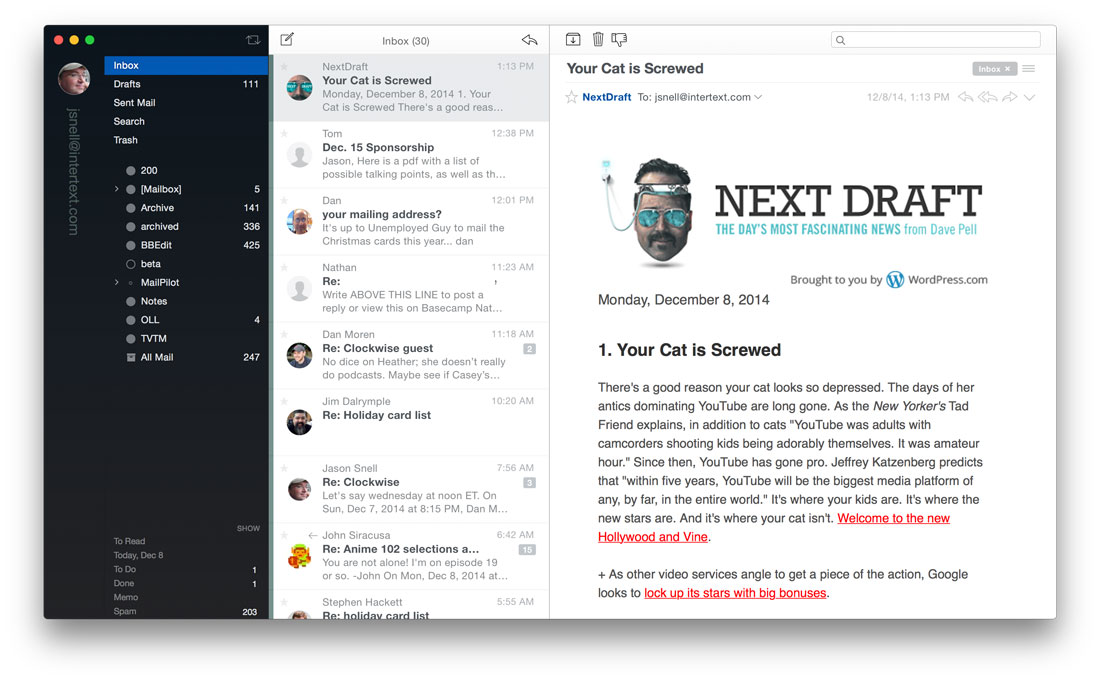
Task: Mark message as spam with thumbs-down icon
Action: [619, 40]
